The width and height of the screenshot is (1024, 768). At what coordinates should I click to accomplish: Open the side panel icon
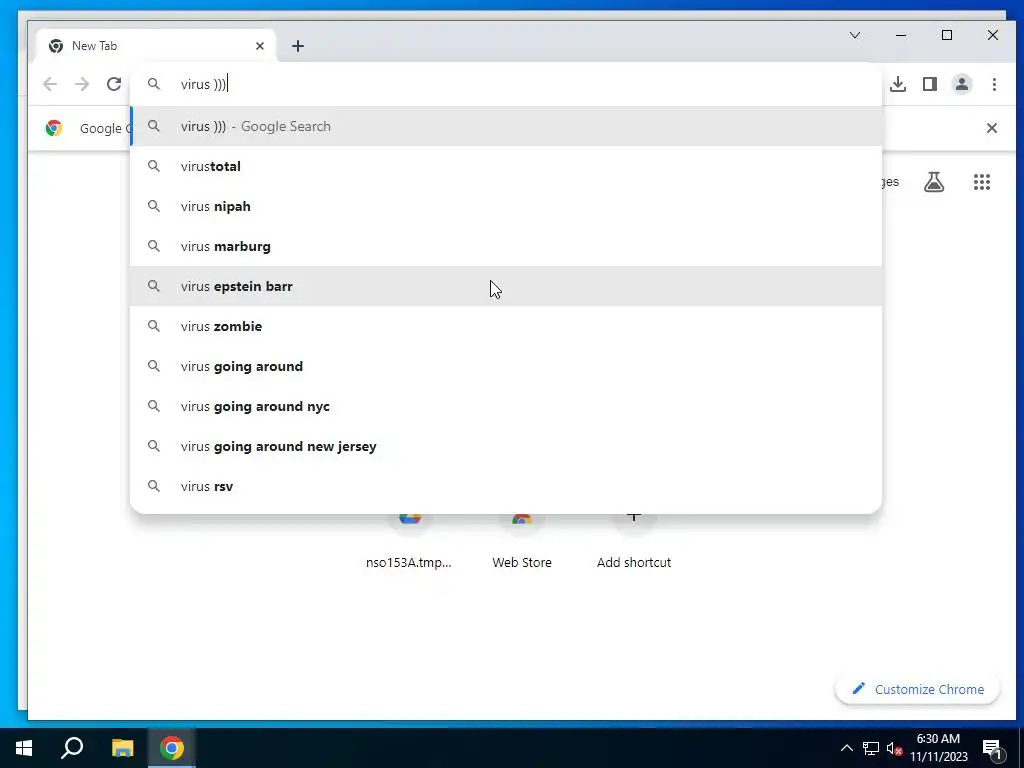pyautogui.click(x=930, y=84)
